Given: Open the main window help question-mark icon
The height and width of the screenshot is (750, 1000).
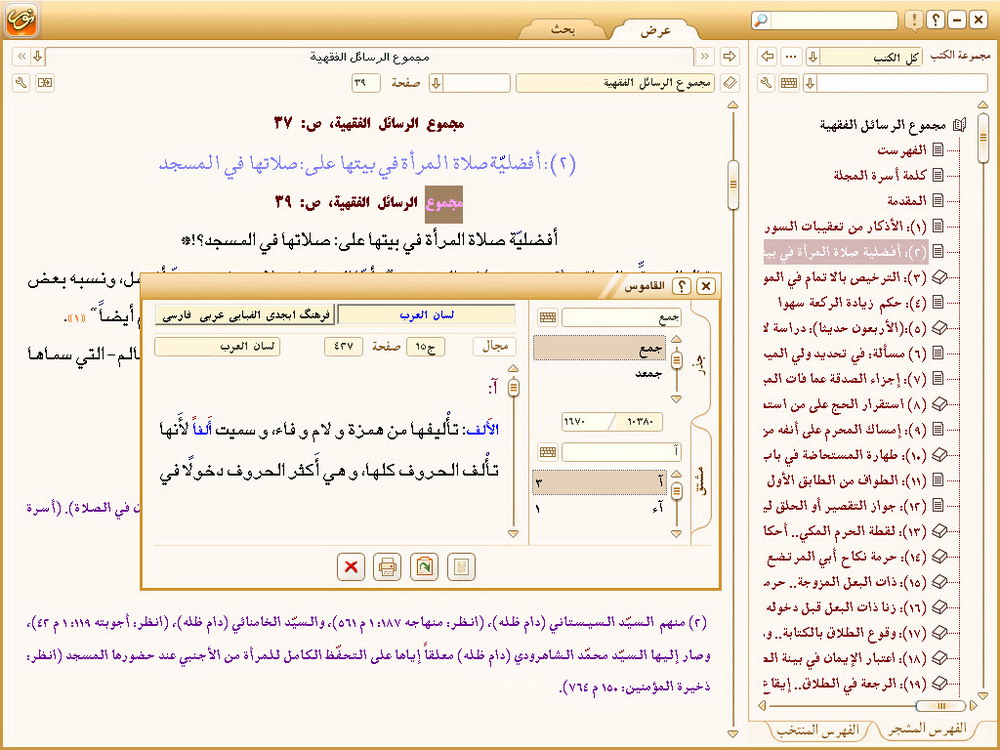Looking at the screenshot, I should pos(935,20).
